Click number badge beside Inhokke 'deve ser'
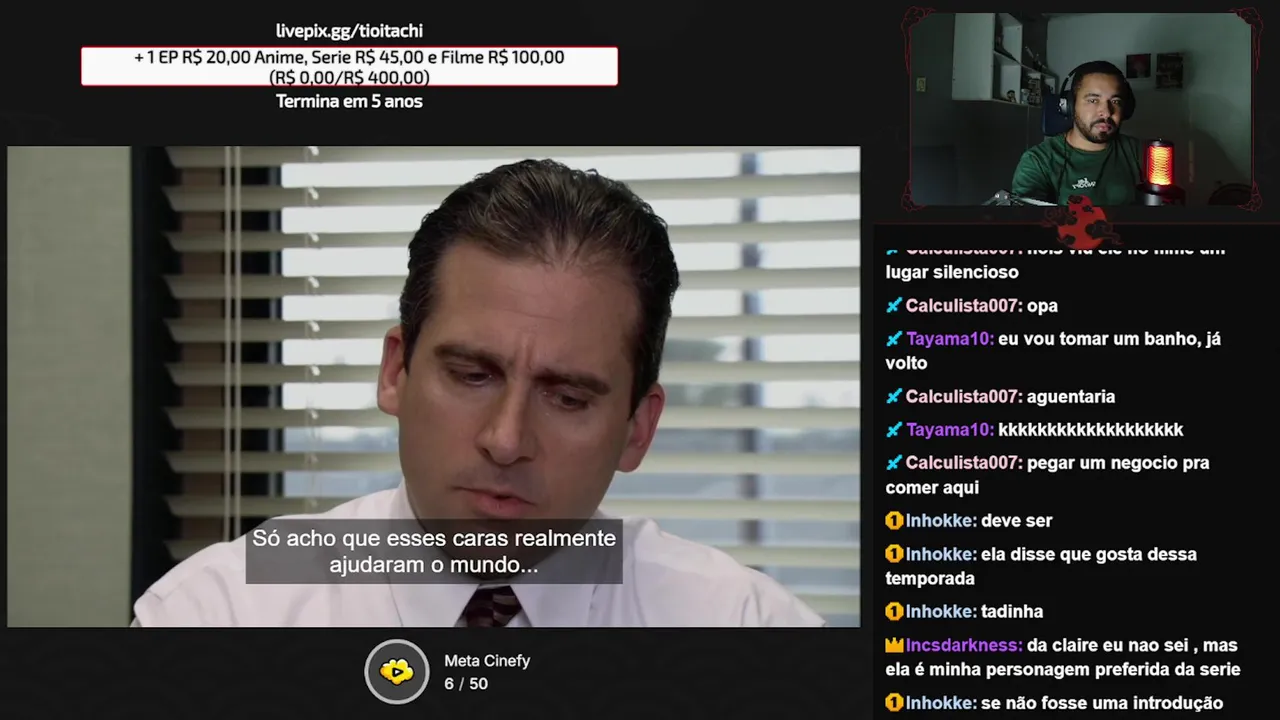 tap(894, 521)
